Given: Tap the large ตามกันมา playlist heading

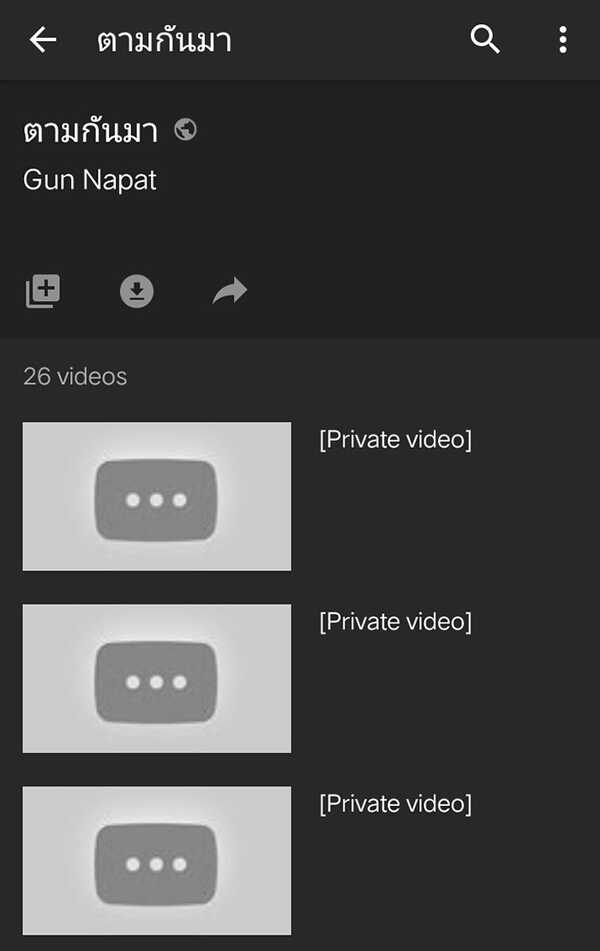Looking at the screenshot, I should coord(91,130).
